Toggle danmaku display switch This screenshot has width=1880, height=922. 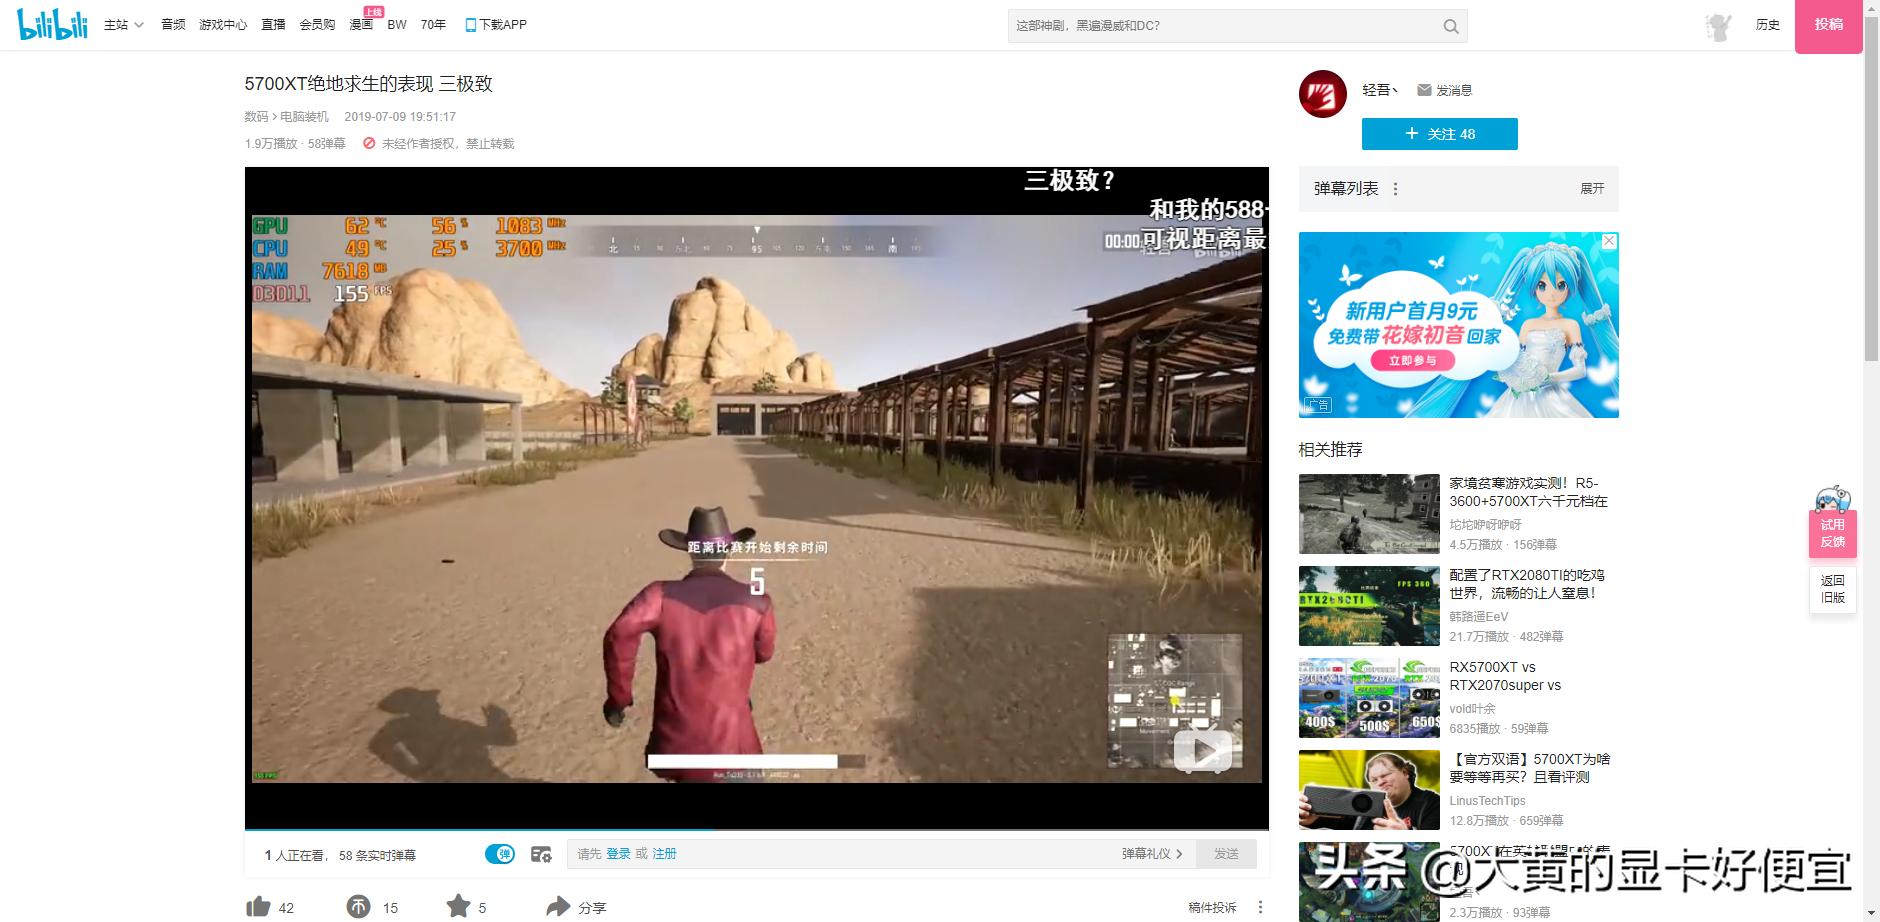point(500,854)
